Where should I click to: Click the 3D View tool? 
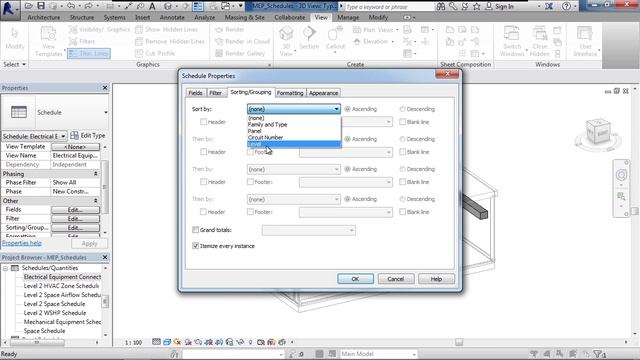[x=286, y=41]
